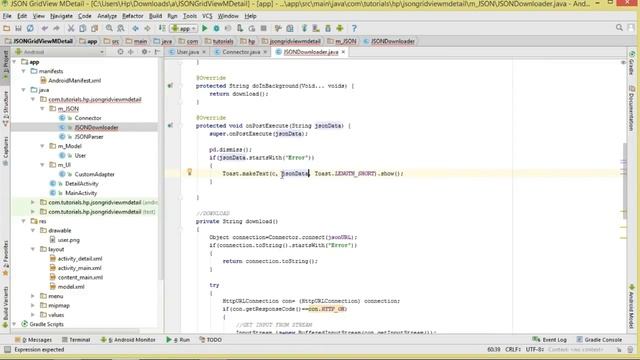Collapse the m_UI package
Viewport: 640px width, 360px height.
pos(42,164)
